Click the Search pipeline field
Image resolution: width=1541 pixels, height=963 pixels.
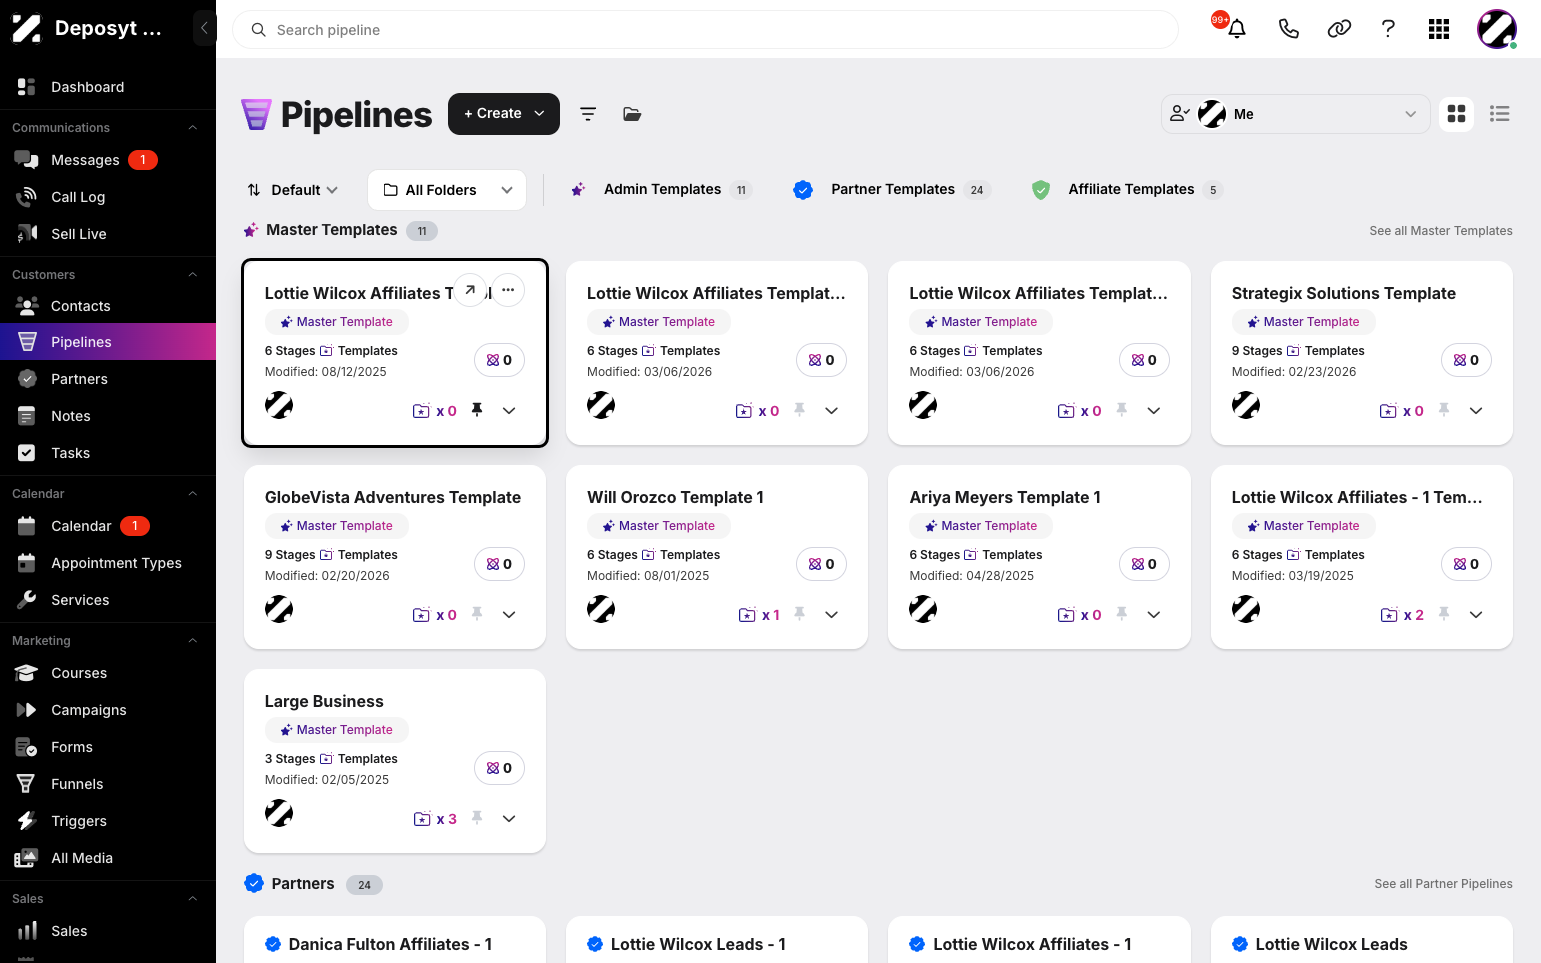point(705,30)
